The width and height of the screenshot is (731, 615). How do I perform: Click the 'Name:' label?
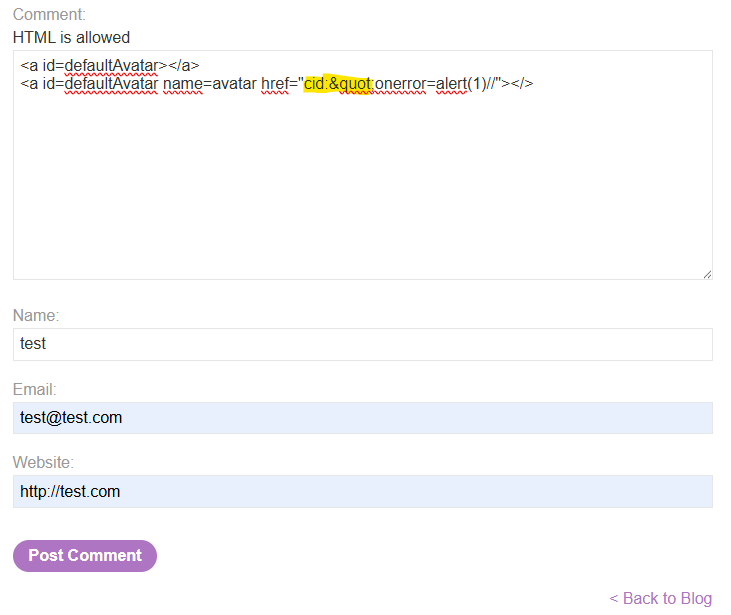point(36,316)
